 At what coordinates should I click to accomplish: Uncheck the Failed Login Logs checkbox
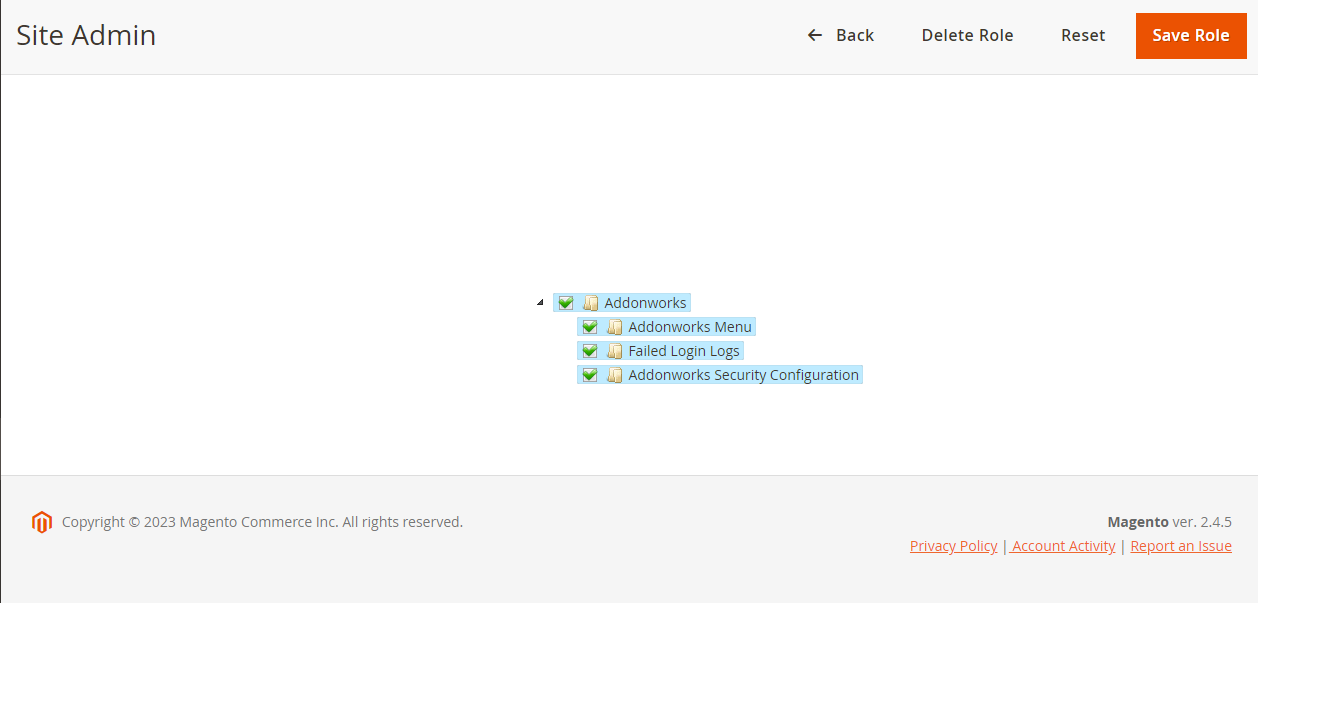[590, 351]
